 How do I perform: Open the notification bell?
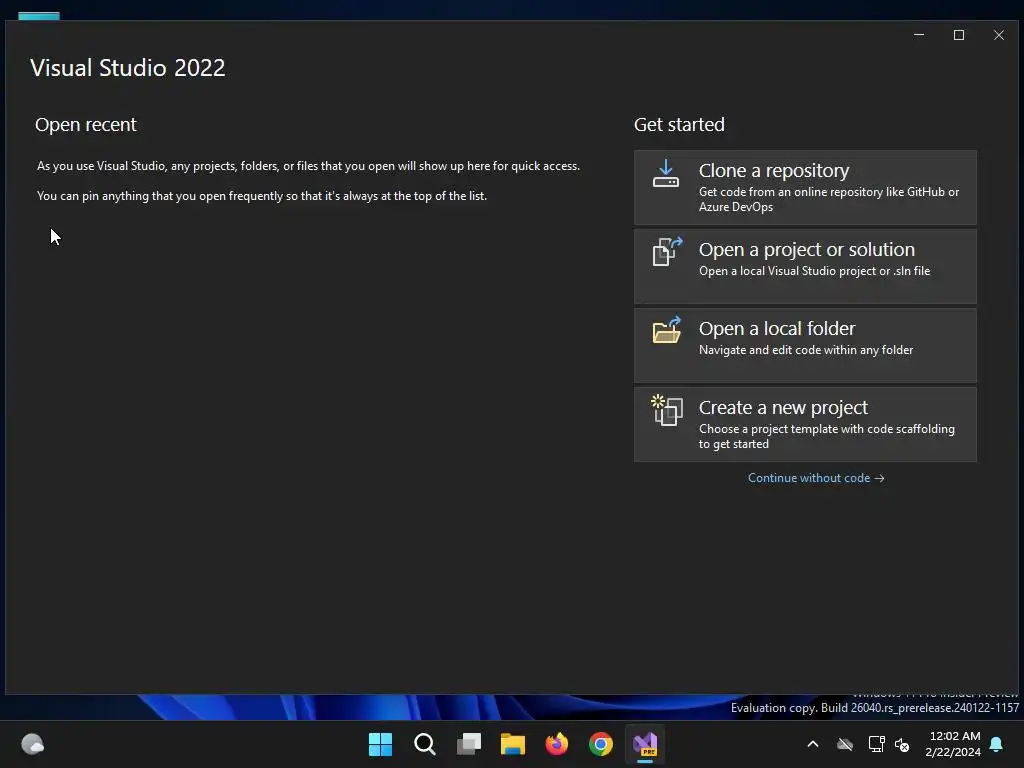tap(997, 744)
